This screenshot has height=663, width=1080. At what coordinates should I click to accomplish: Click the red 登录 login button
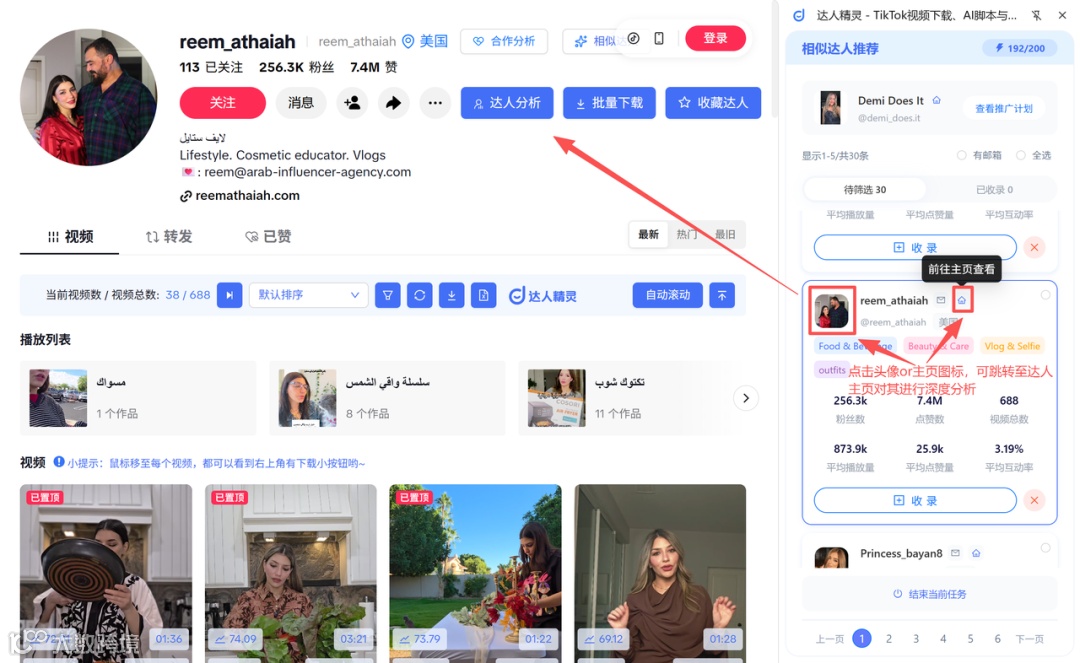716,38
